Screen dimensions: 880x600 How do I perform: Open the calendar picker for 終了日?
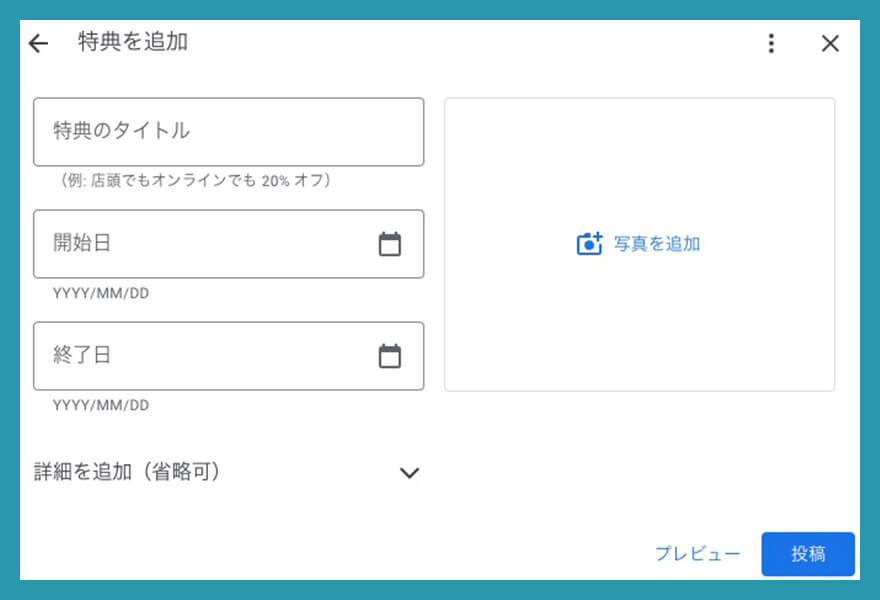[x=390, y=356]
